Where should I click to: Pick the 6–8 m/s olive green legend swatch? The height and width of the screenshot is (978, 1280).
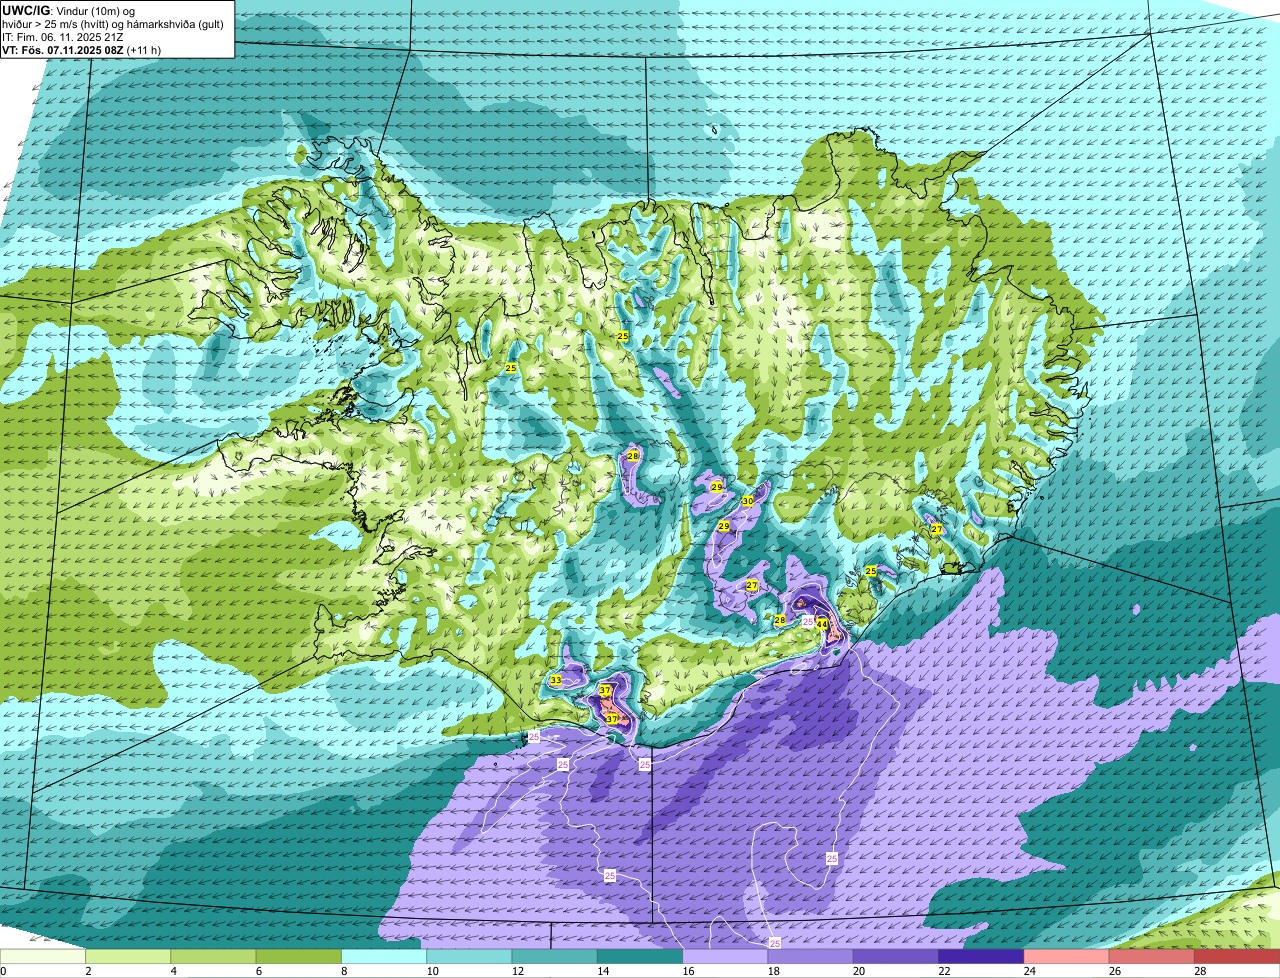tap(299, 957)
